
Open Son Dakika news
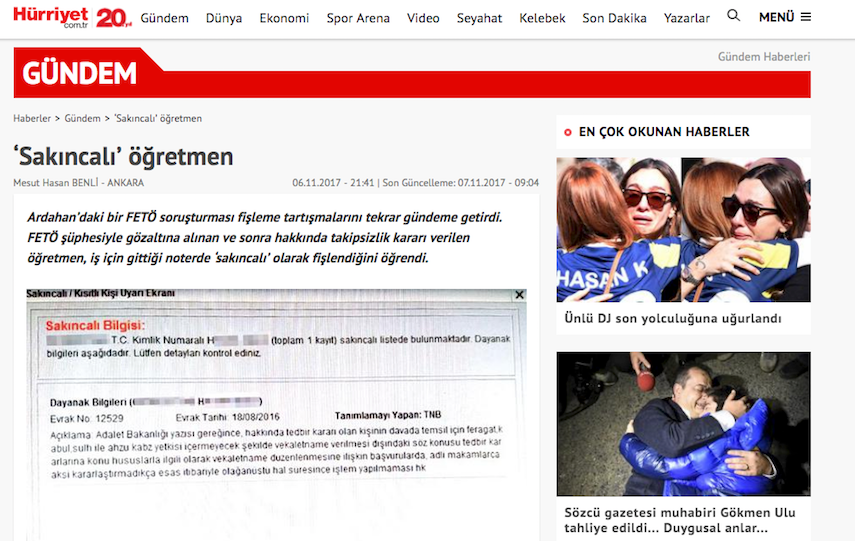614,18
